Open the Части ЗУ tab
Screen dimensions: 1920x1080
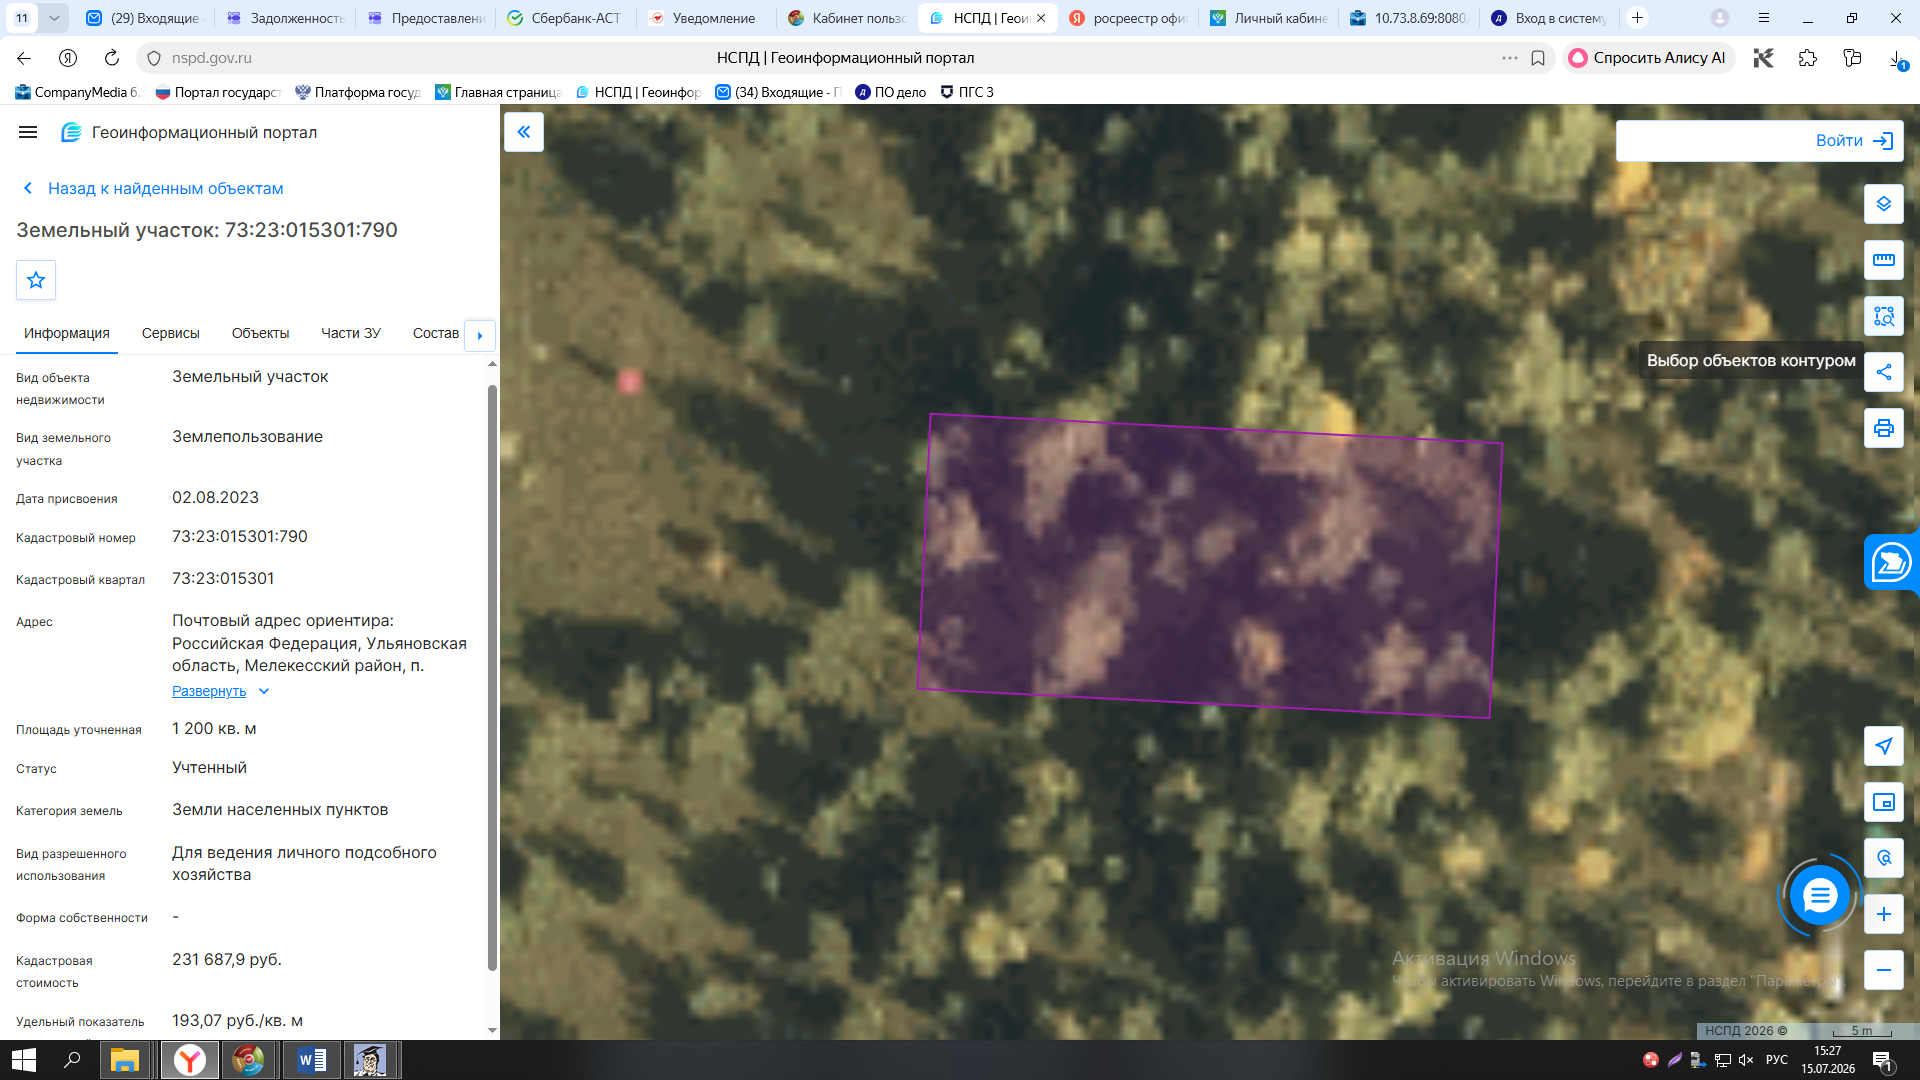pyautogui.click(x=351, y=333)
